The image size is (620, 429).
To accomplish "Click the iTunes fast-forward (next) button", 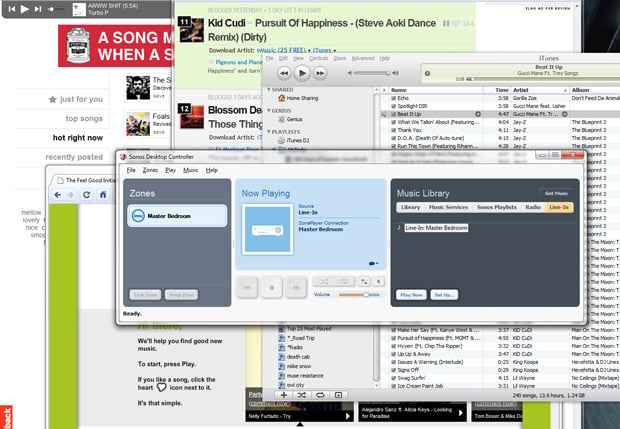I will [320, 73].
